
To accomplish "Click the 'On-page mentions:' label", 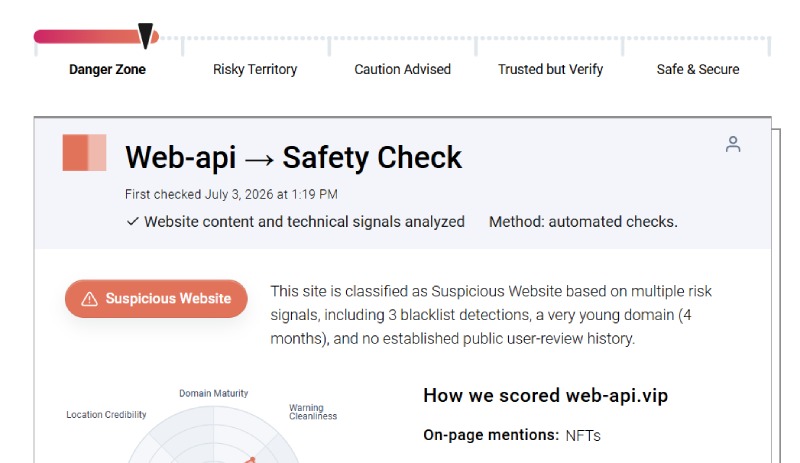I will pyautogui.click(x=491, y=435).
